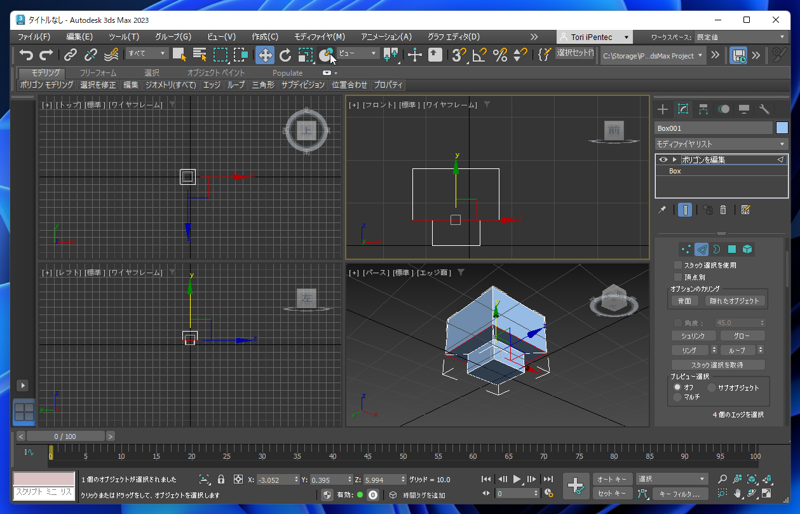Image resolution: width=800 pixels, height=514 pixels.
Task: Enable the By Vertex checkbox
Action: [678, 277]
